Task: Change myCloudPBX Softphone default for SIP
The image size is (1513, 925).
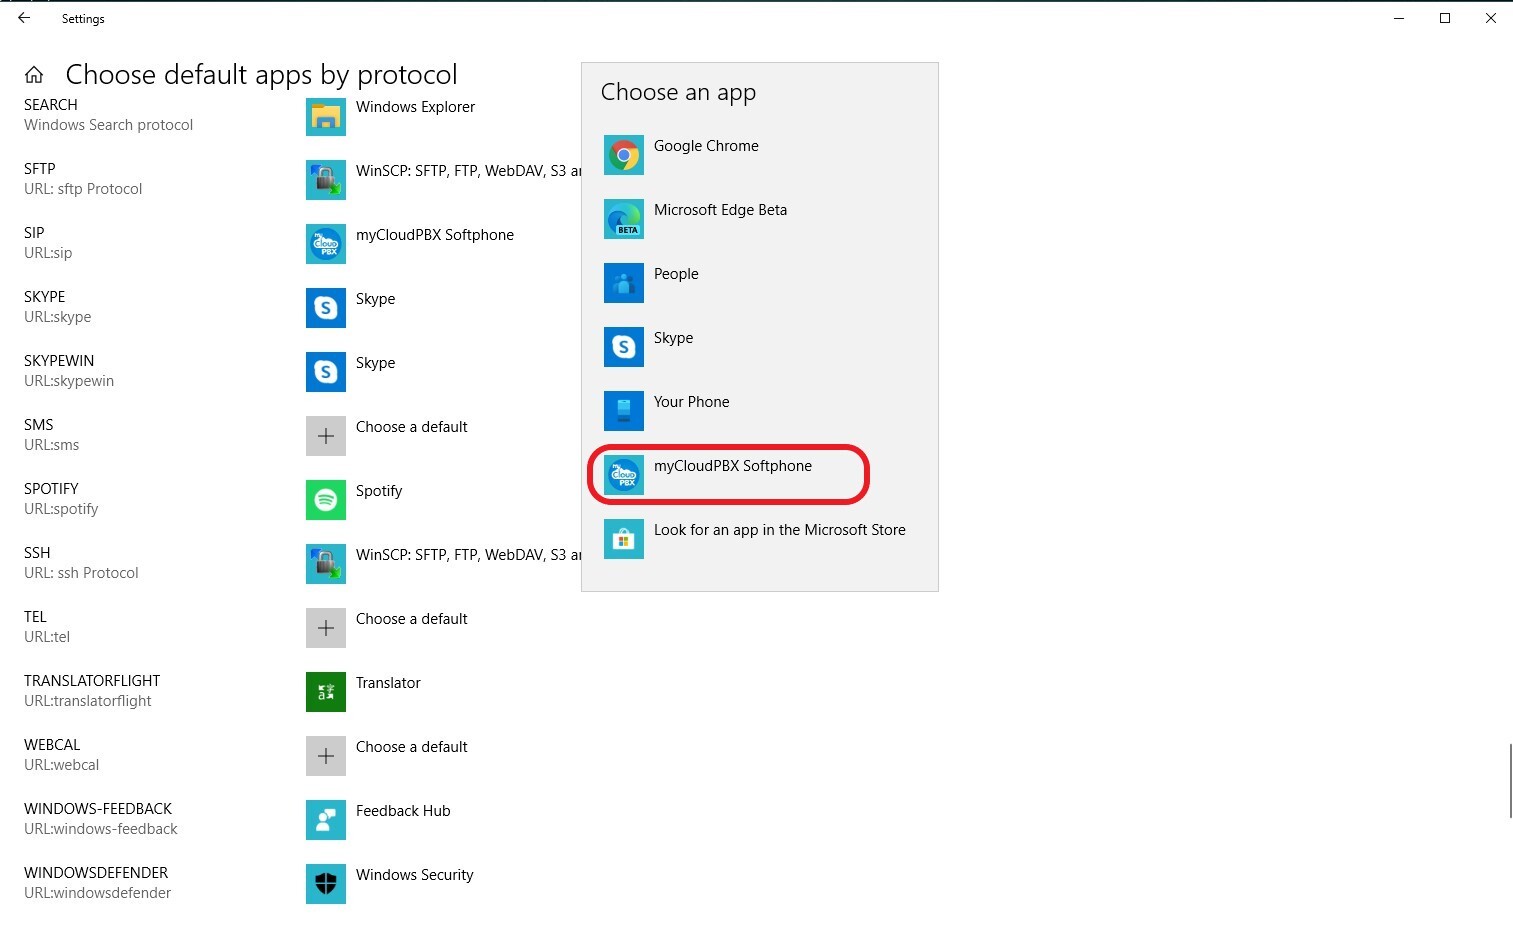Action: click(x=435, y=235)
